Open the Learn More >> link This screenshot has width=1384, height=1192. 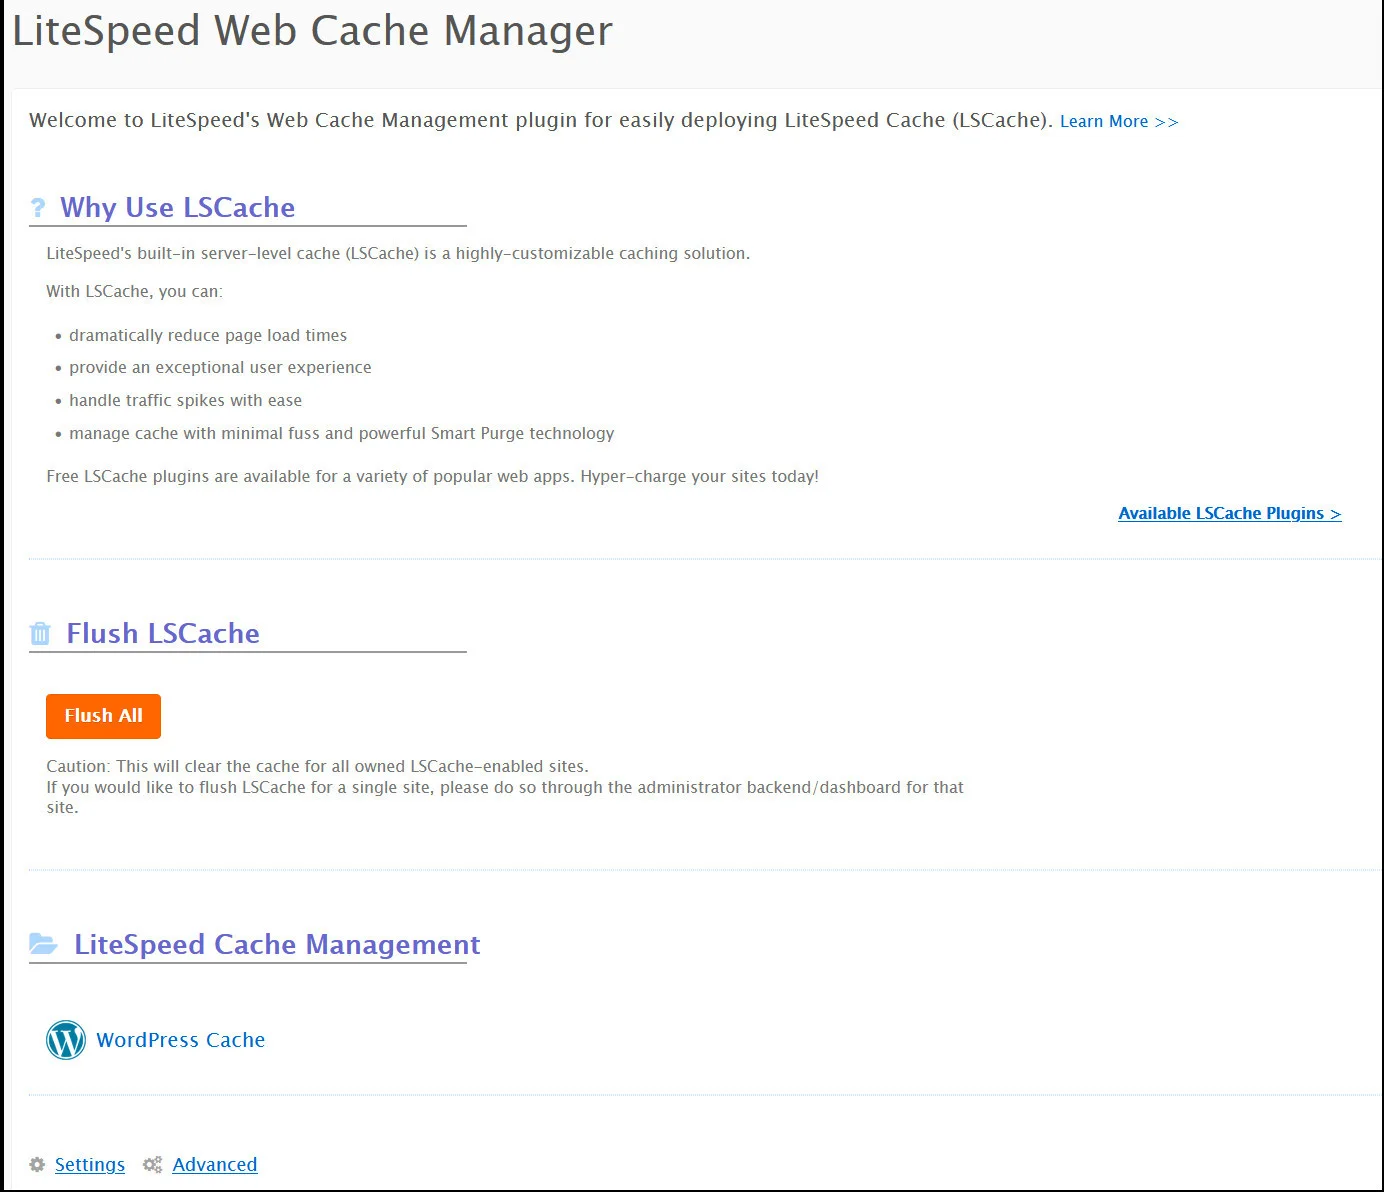[x=1118, y=121]
